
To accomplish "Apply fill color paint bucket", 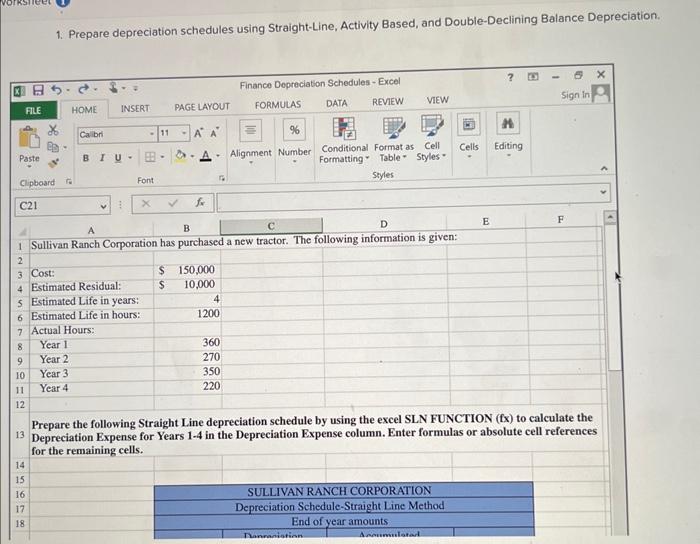I will tap(181, 156).
